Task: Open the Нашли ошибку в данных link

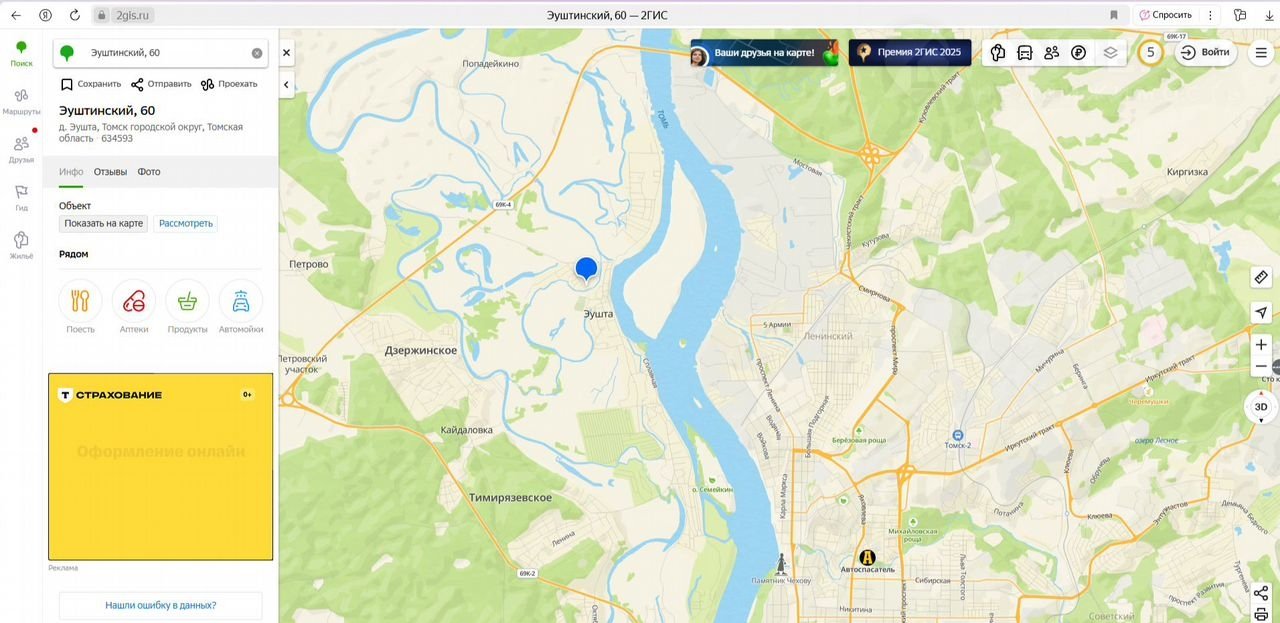Action: coord(160,605)
